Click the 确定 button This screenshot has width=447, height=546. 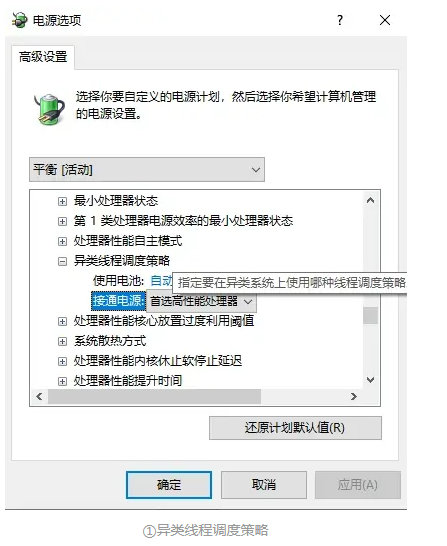(169, 485)
